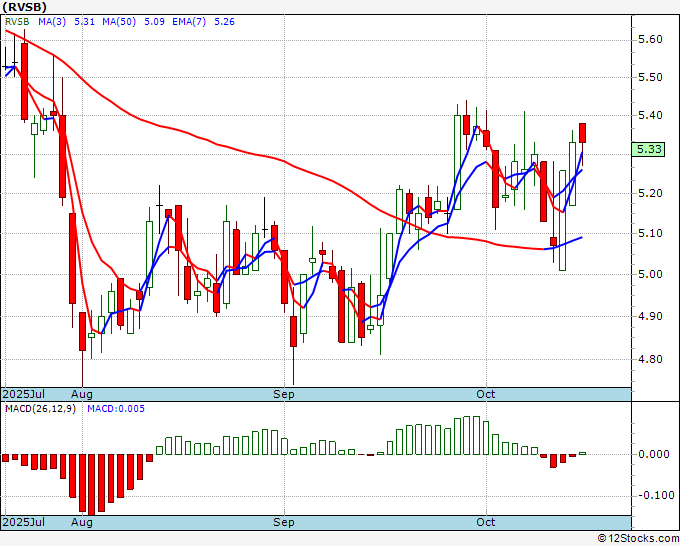680x546 pixels.
Task: Click Oct on the MACD panel axis
Action: [x=485, y=522]
